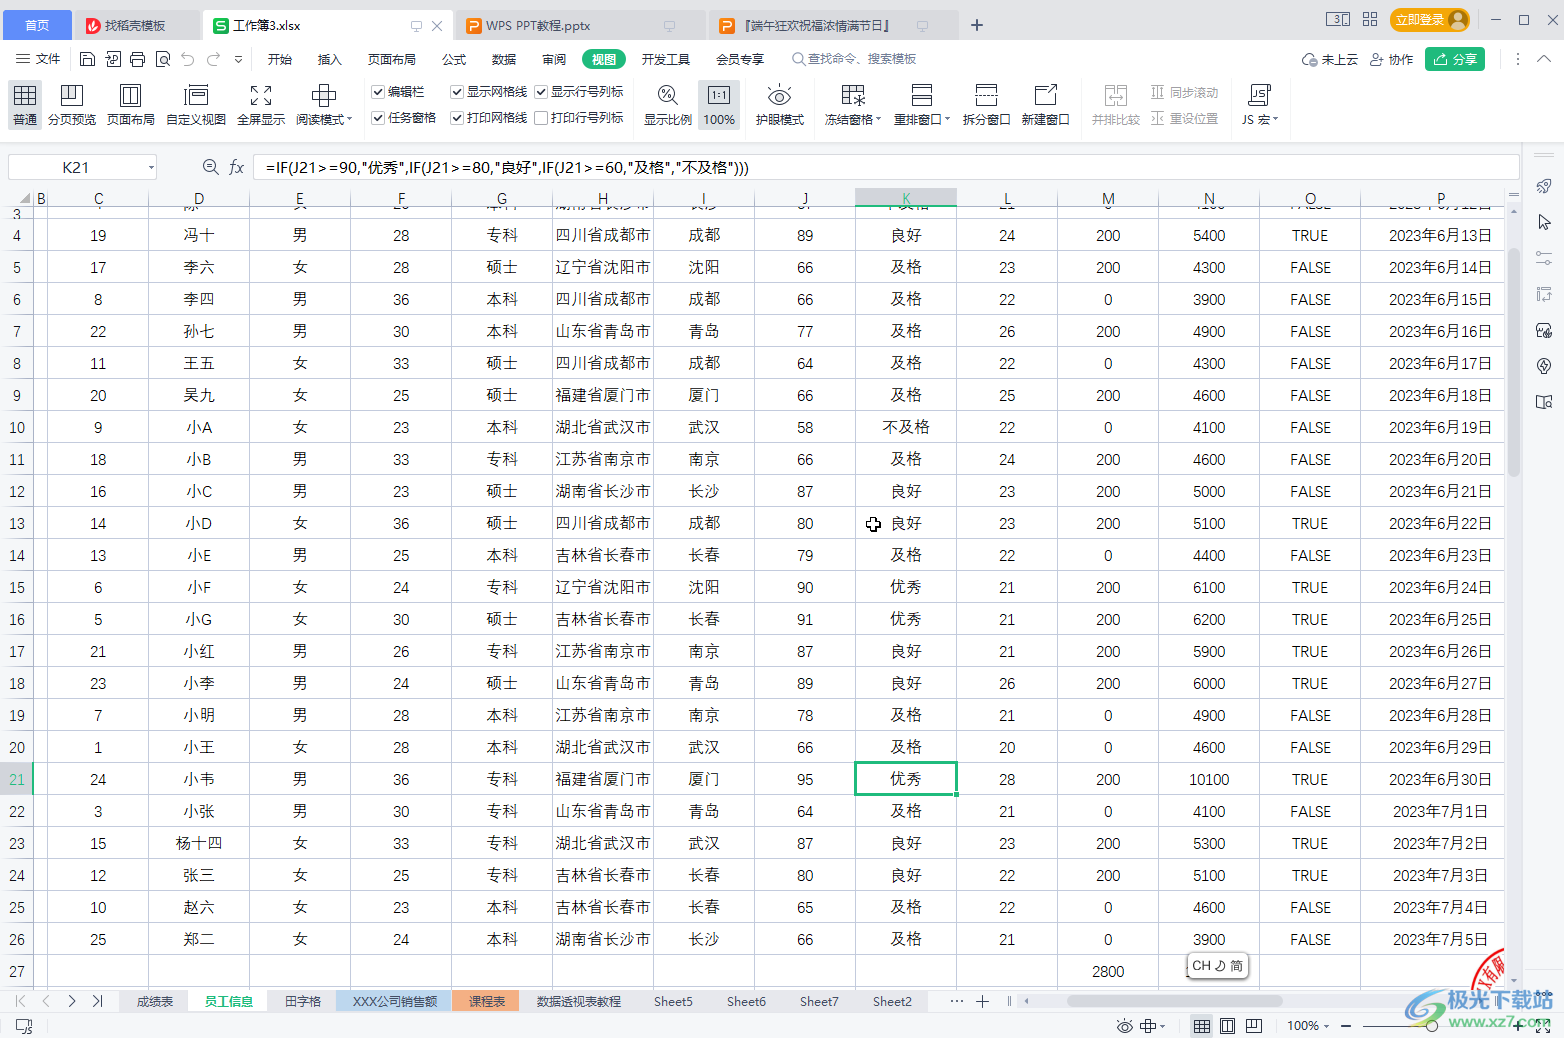
Task: Open Page Break Preview (分页预览)
Action: click(x=72, y=105)
